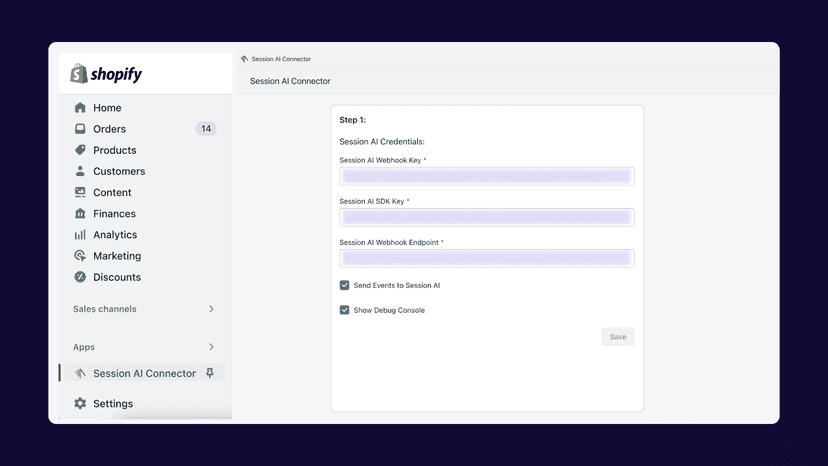Click the Session AI Webhook Key field
Viewport: 828px width, 466px height.
(486, 176)
